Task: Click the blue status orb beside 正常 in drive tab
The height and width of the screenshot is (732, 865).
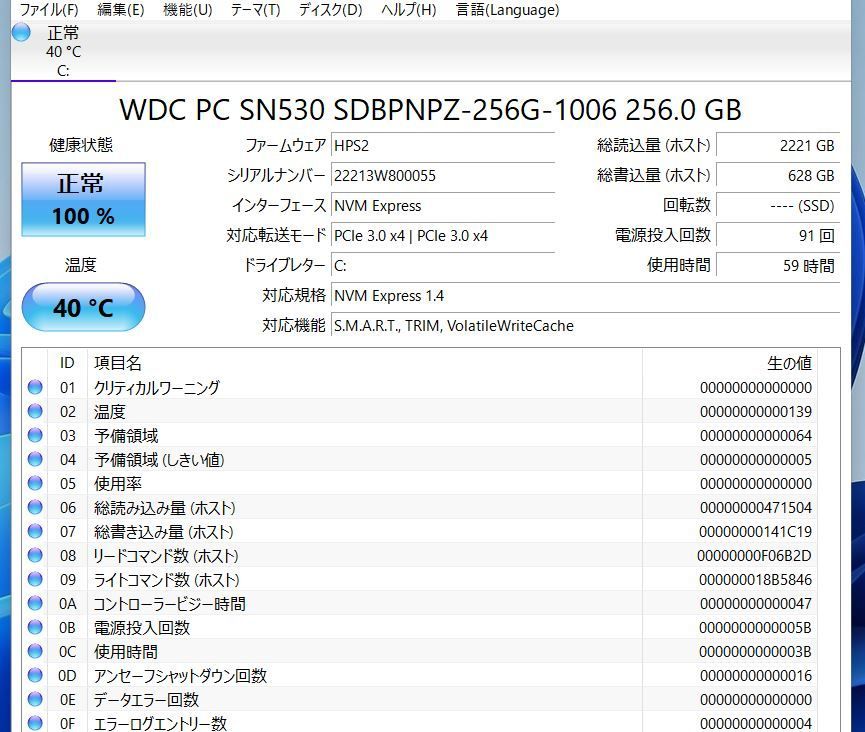Action: pos(21,33)
